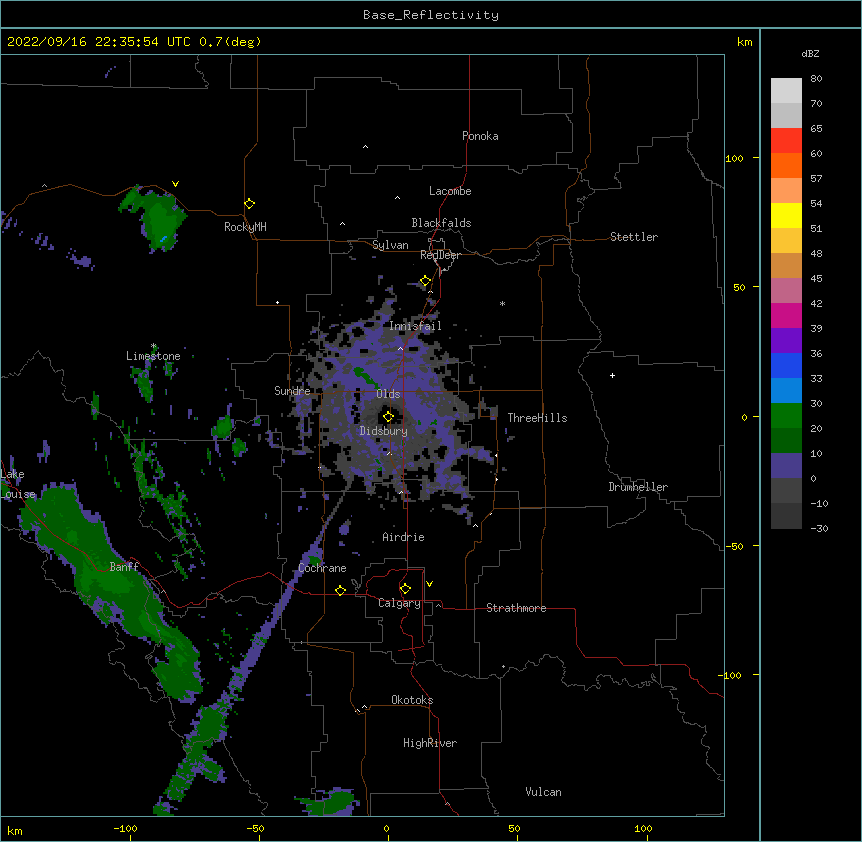Select the Strathmore label
Image resolution: width=862 pixels, height=842 pixels.
click(x=516, y=608)
